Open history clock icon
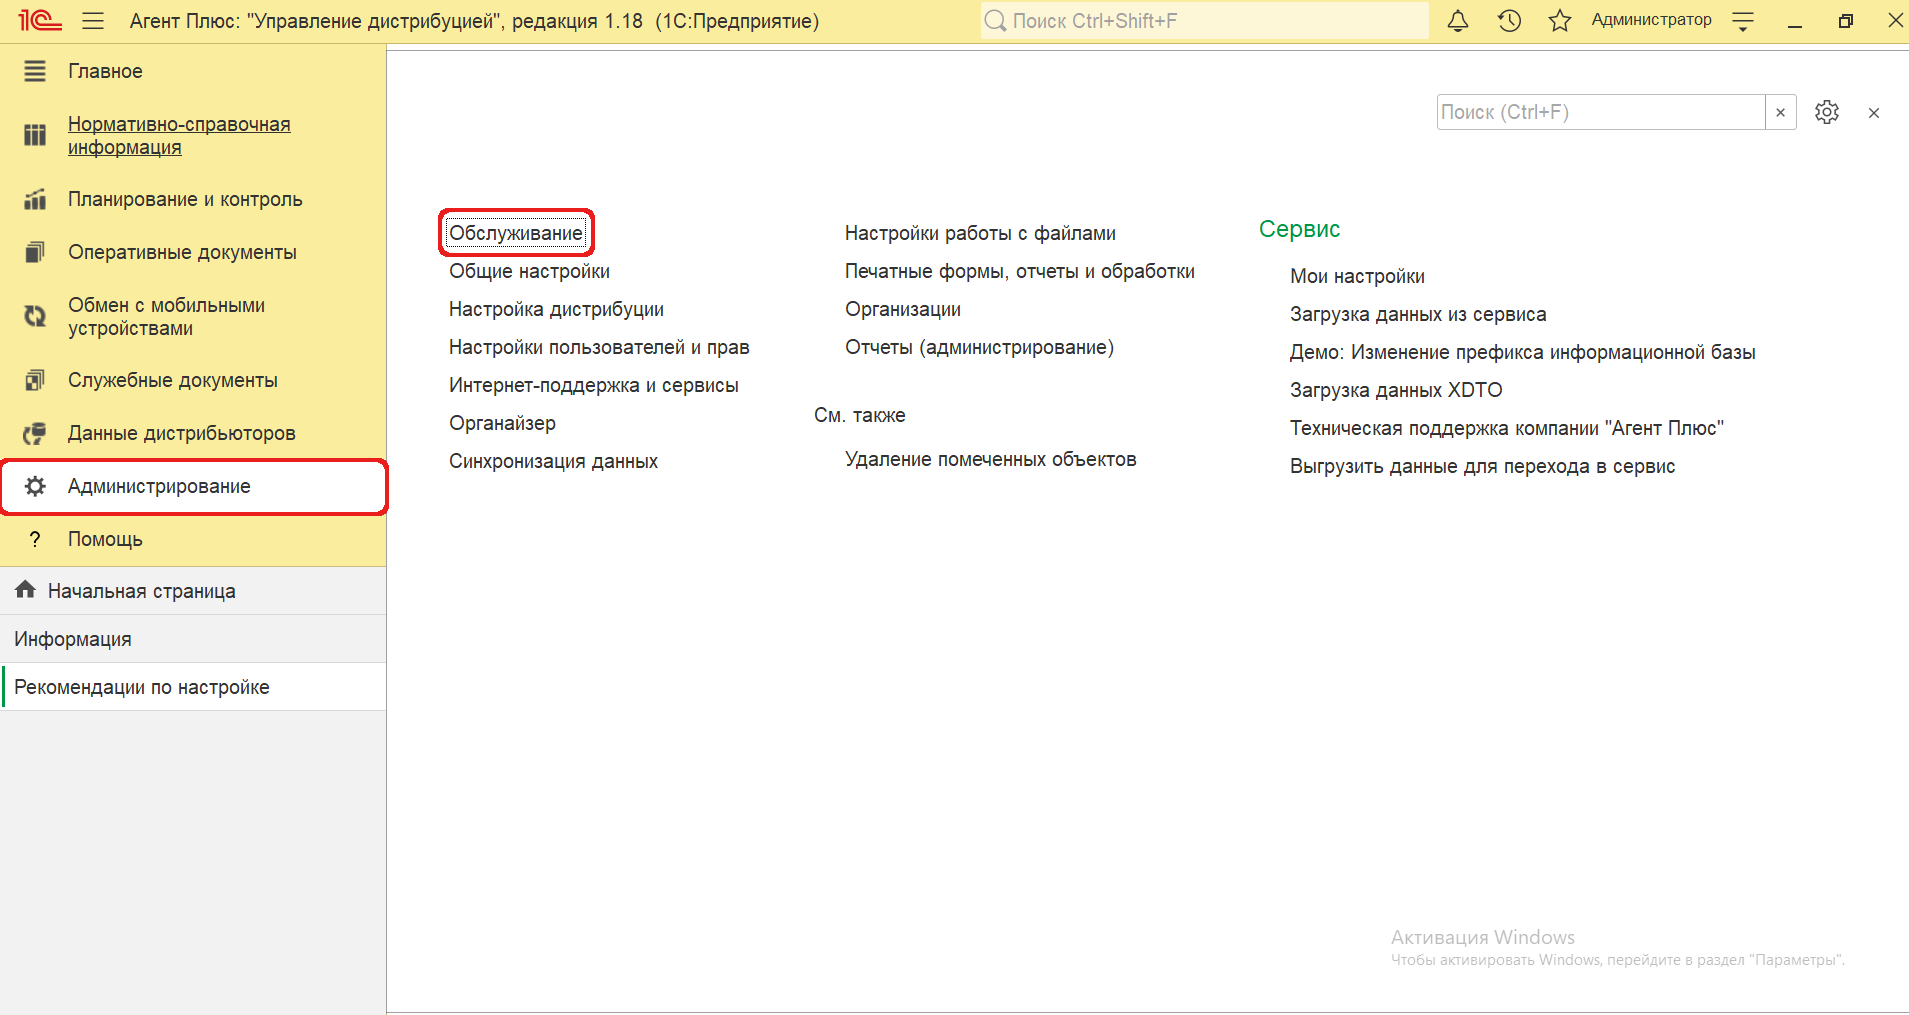 [x=1509, y=20]
